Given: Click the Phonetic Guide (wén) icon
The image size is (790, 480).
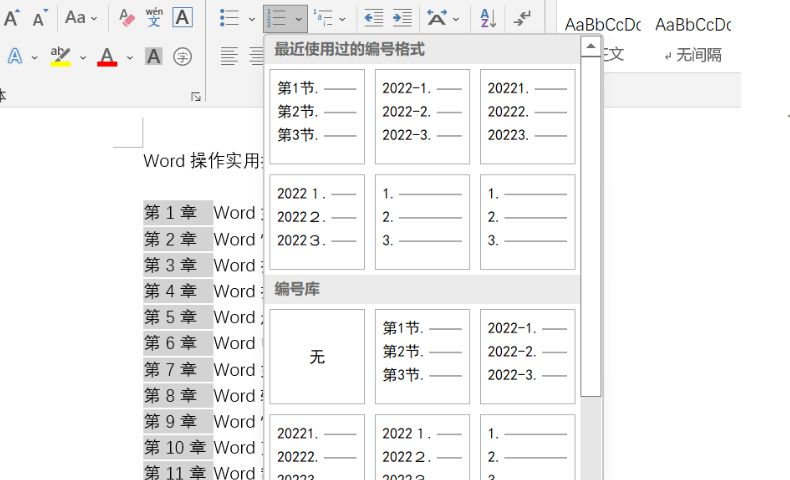Looking at the screenshot, I should 154,18.
